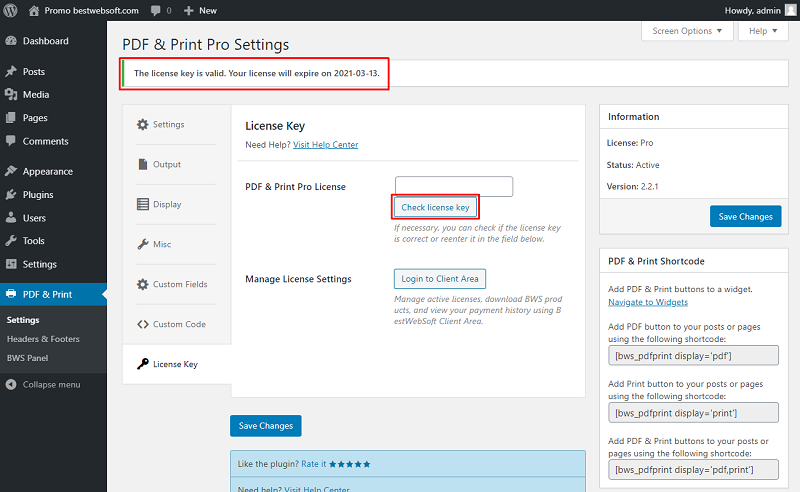
Task: Open the Custom Fields tab
Action: point(177,284)
